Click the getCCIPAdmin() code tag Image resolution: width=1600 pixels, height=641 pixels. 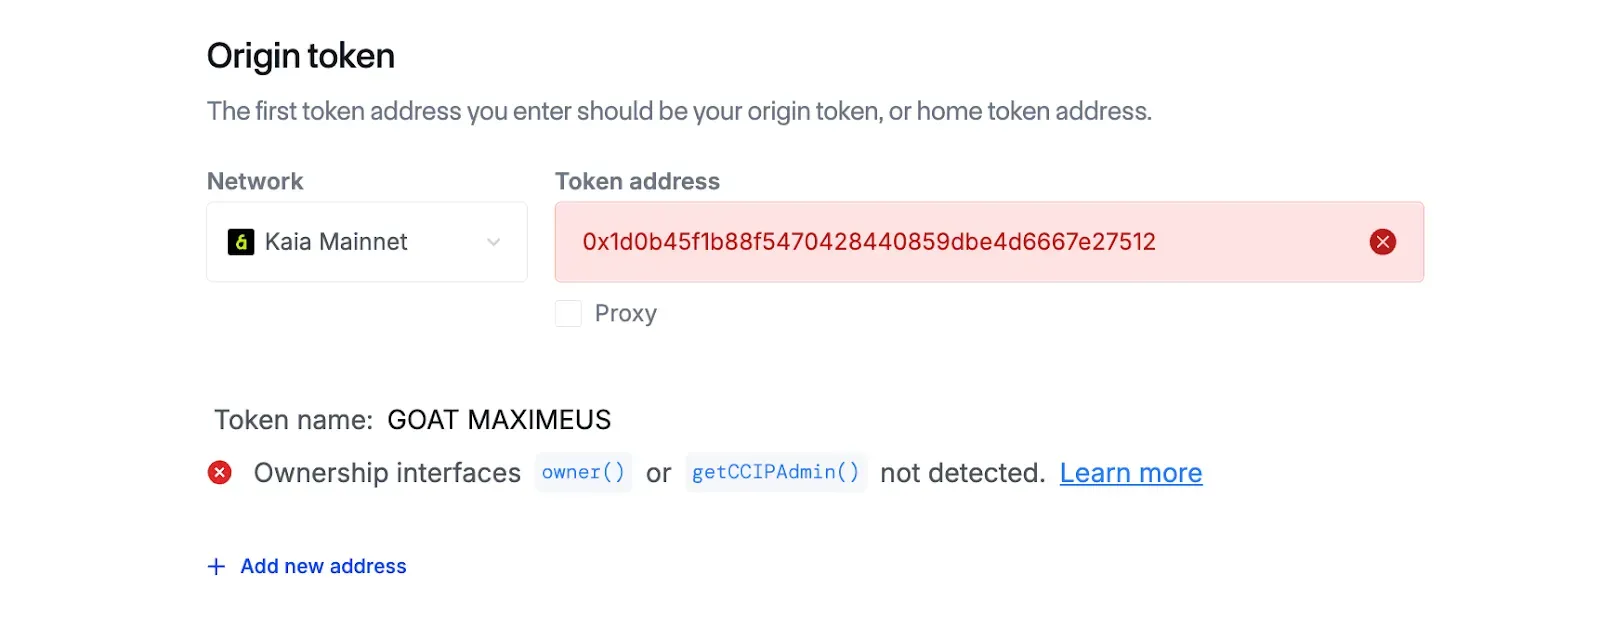coord(775,472)
